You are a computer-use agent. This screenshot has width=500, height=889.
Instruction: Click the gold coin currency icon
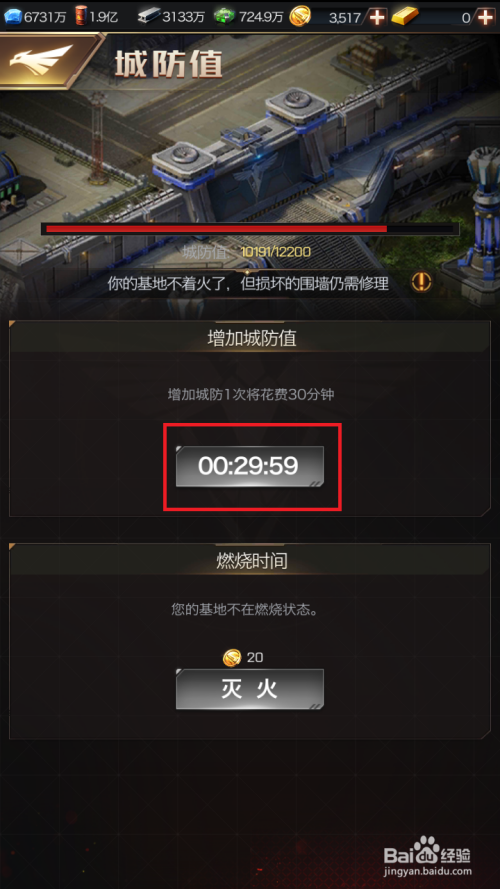click(300, 17)
